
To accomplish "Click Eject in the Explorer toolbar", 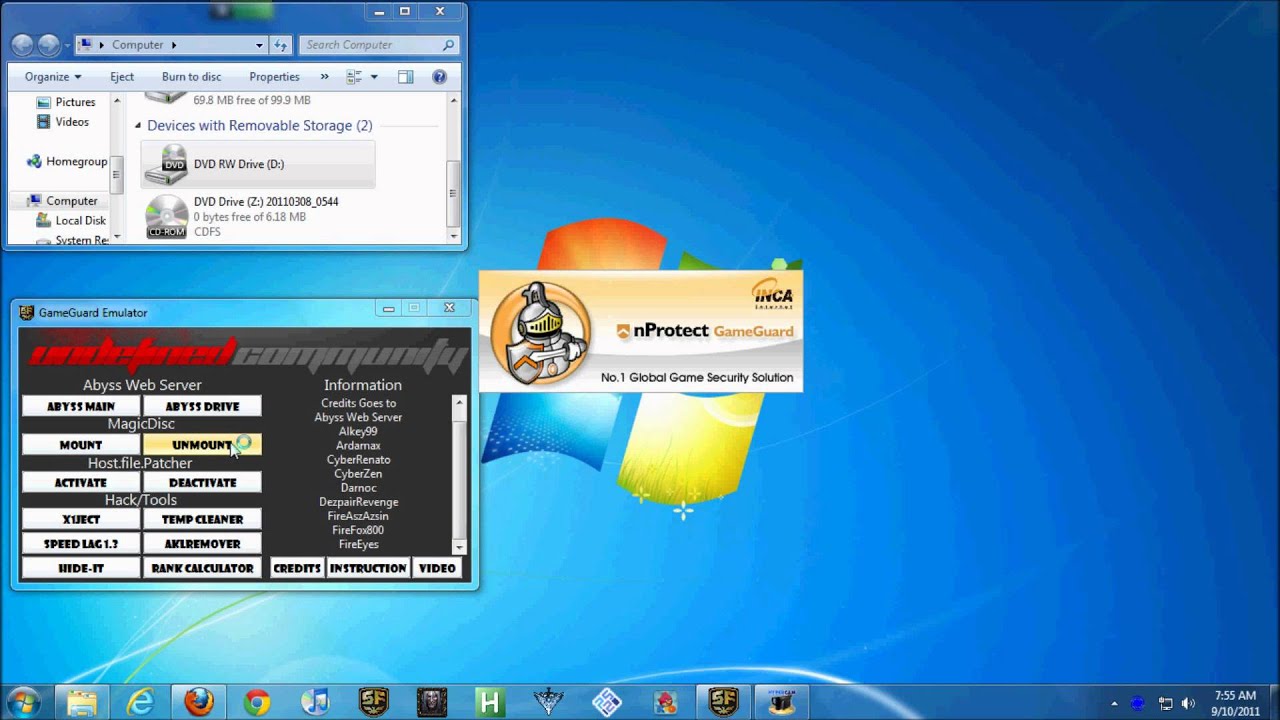I will click(x=122, y=77).
